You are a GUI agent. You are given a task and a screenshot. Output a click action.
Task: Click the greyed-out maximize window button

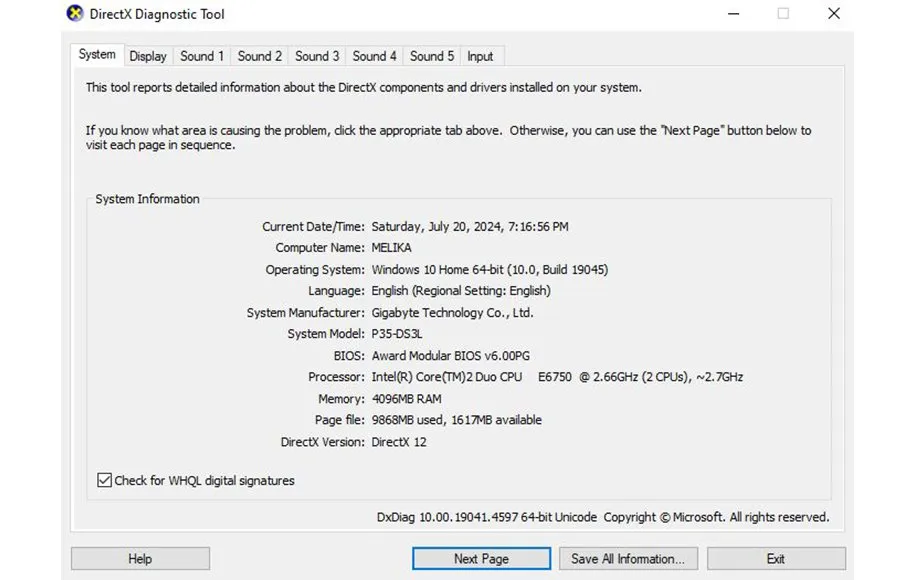point(782,14)
